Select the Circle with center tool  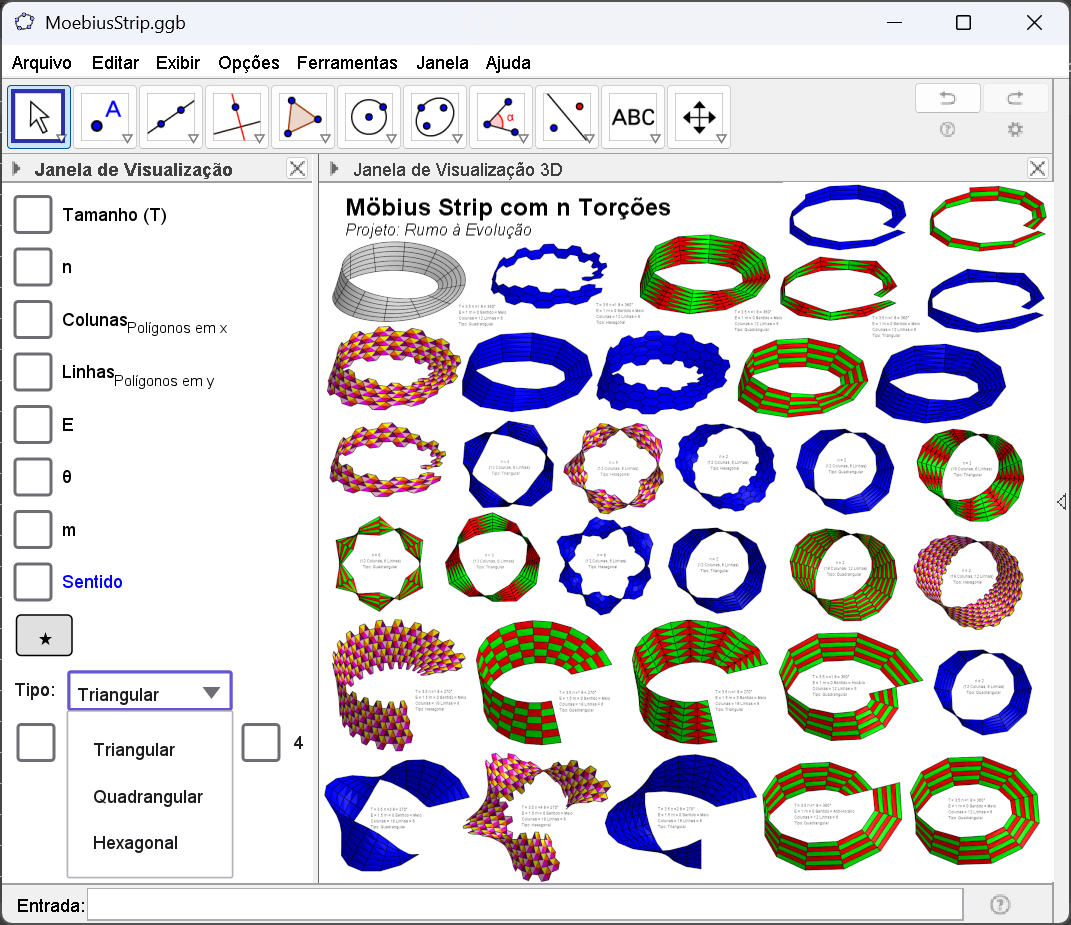coord(369,117)
